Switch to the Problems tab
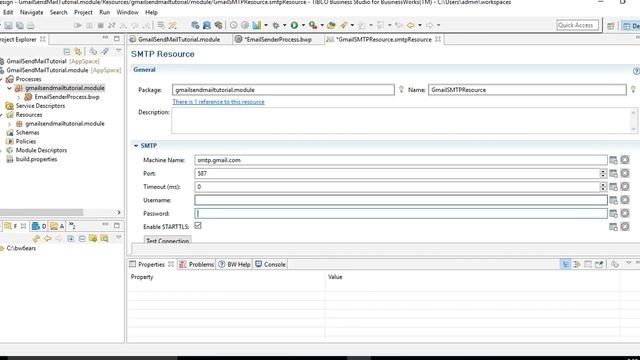The image size is (640, 360). click(x=197, y=264)
